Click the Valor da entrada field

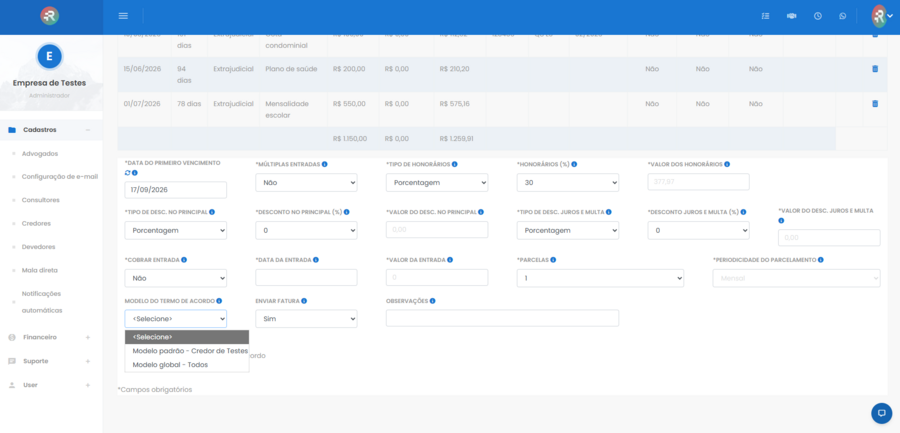[437, 277]
